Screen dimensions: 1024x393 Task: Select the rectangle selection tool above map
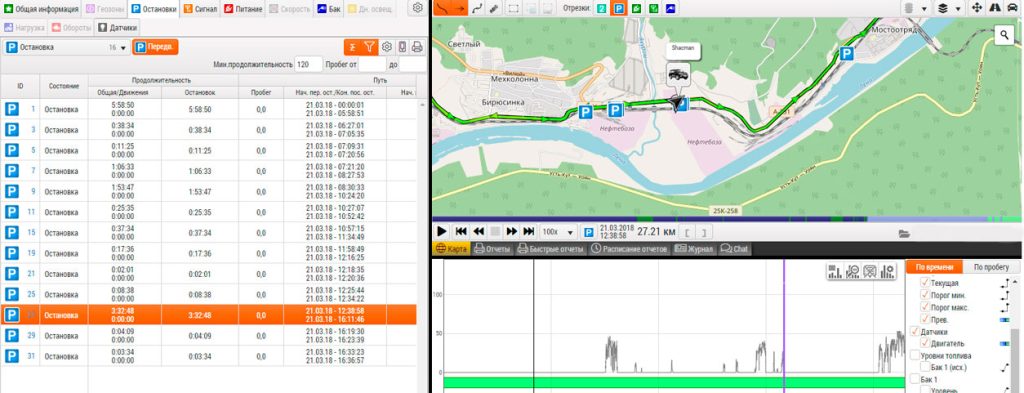pos(514,8)
